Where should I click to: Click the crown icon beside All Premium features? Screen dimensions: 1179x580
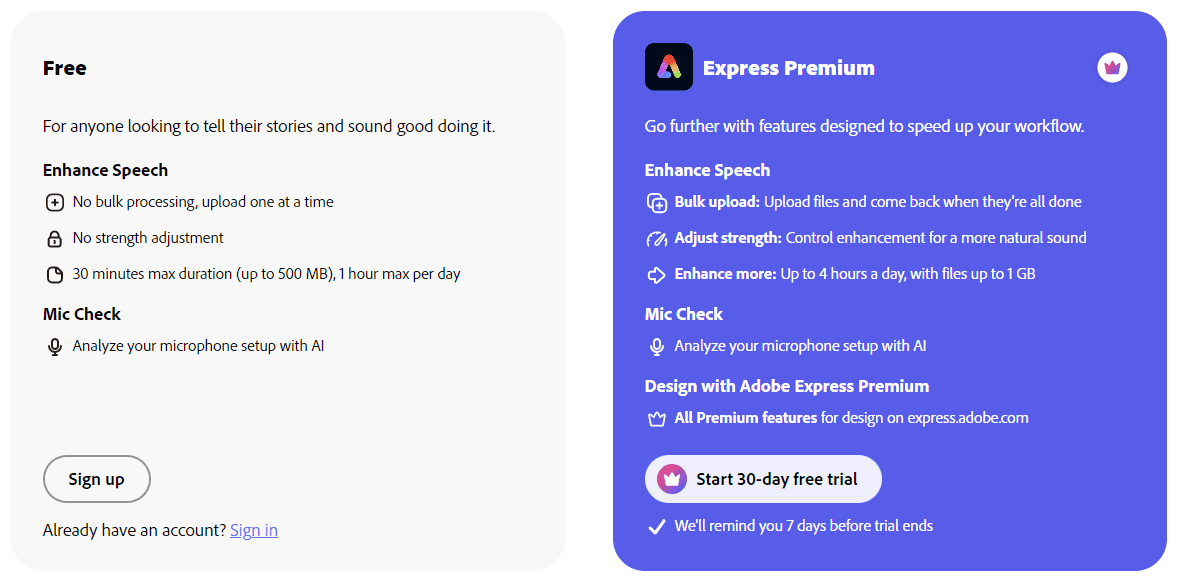(x=656, y=419)
